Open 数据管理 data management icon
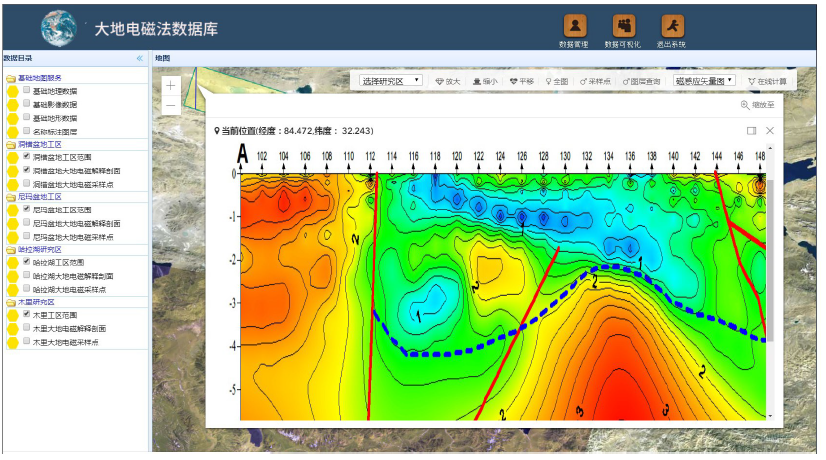 575,25
